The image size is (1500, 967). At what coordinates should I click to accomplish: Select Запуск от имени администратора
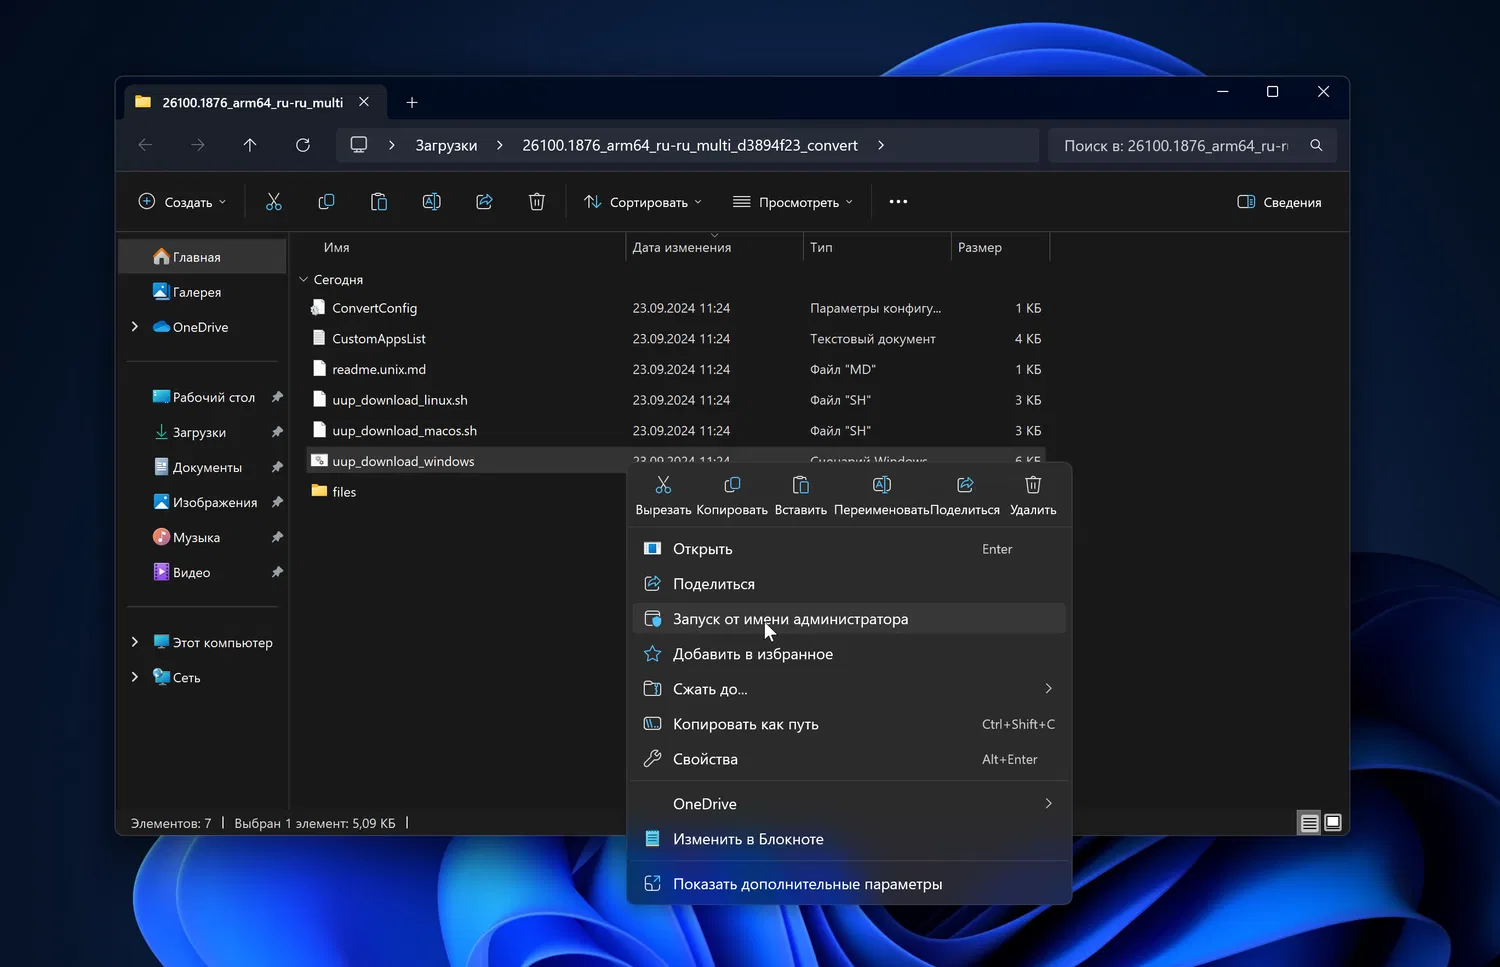(x=790, y=619)
